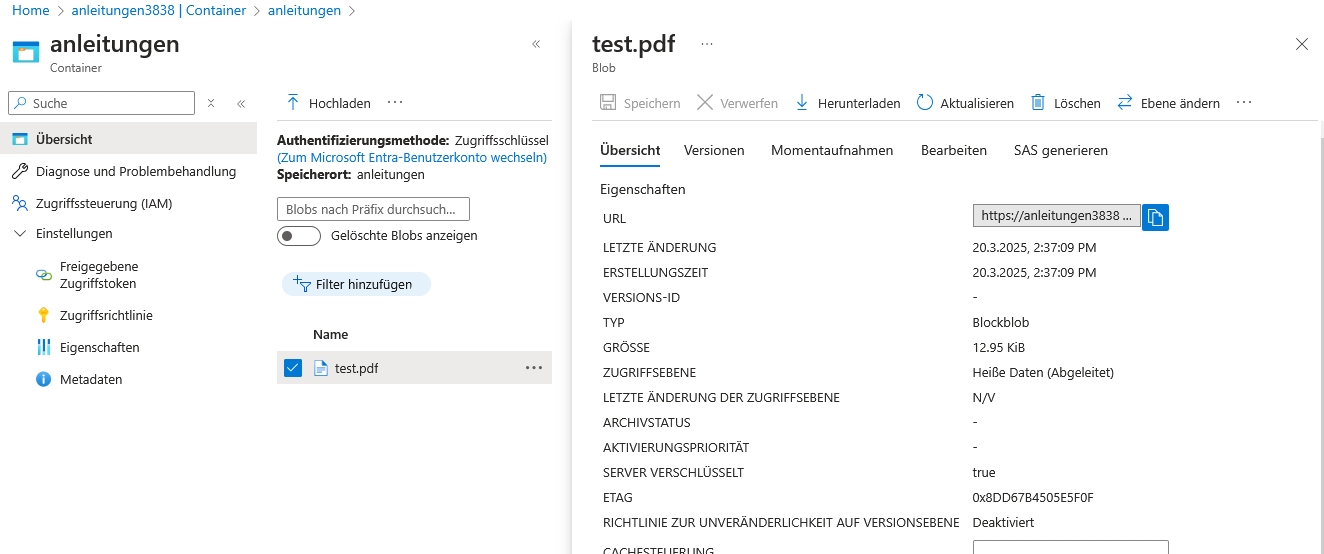Refresh blob with Aktualisieren icon

click(x=924, y=103)
